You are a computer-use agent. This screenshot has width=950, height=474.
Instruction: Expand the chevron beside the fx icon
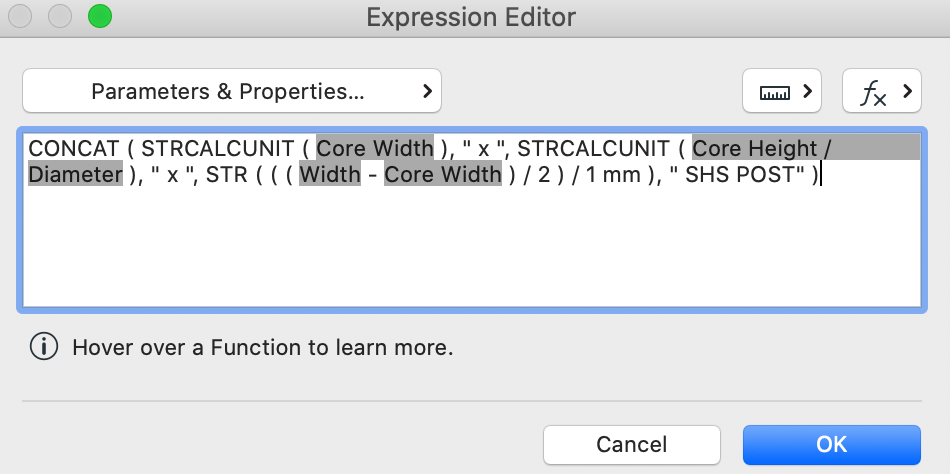tap(906, 92)
